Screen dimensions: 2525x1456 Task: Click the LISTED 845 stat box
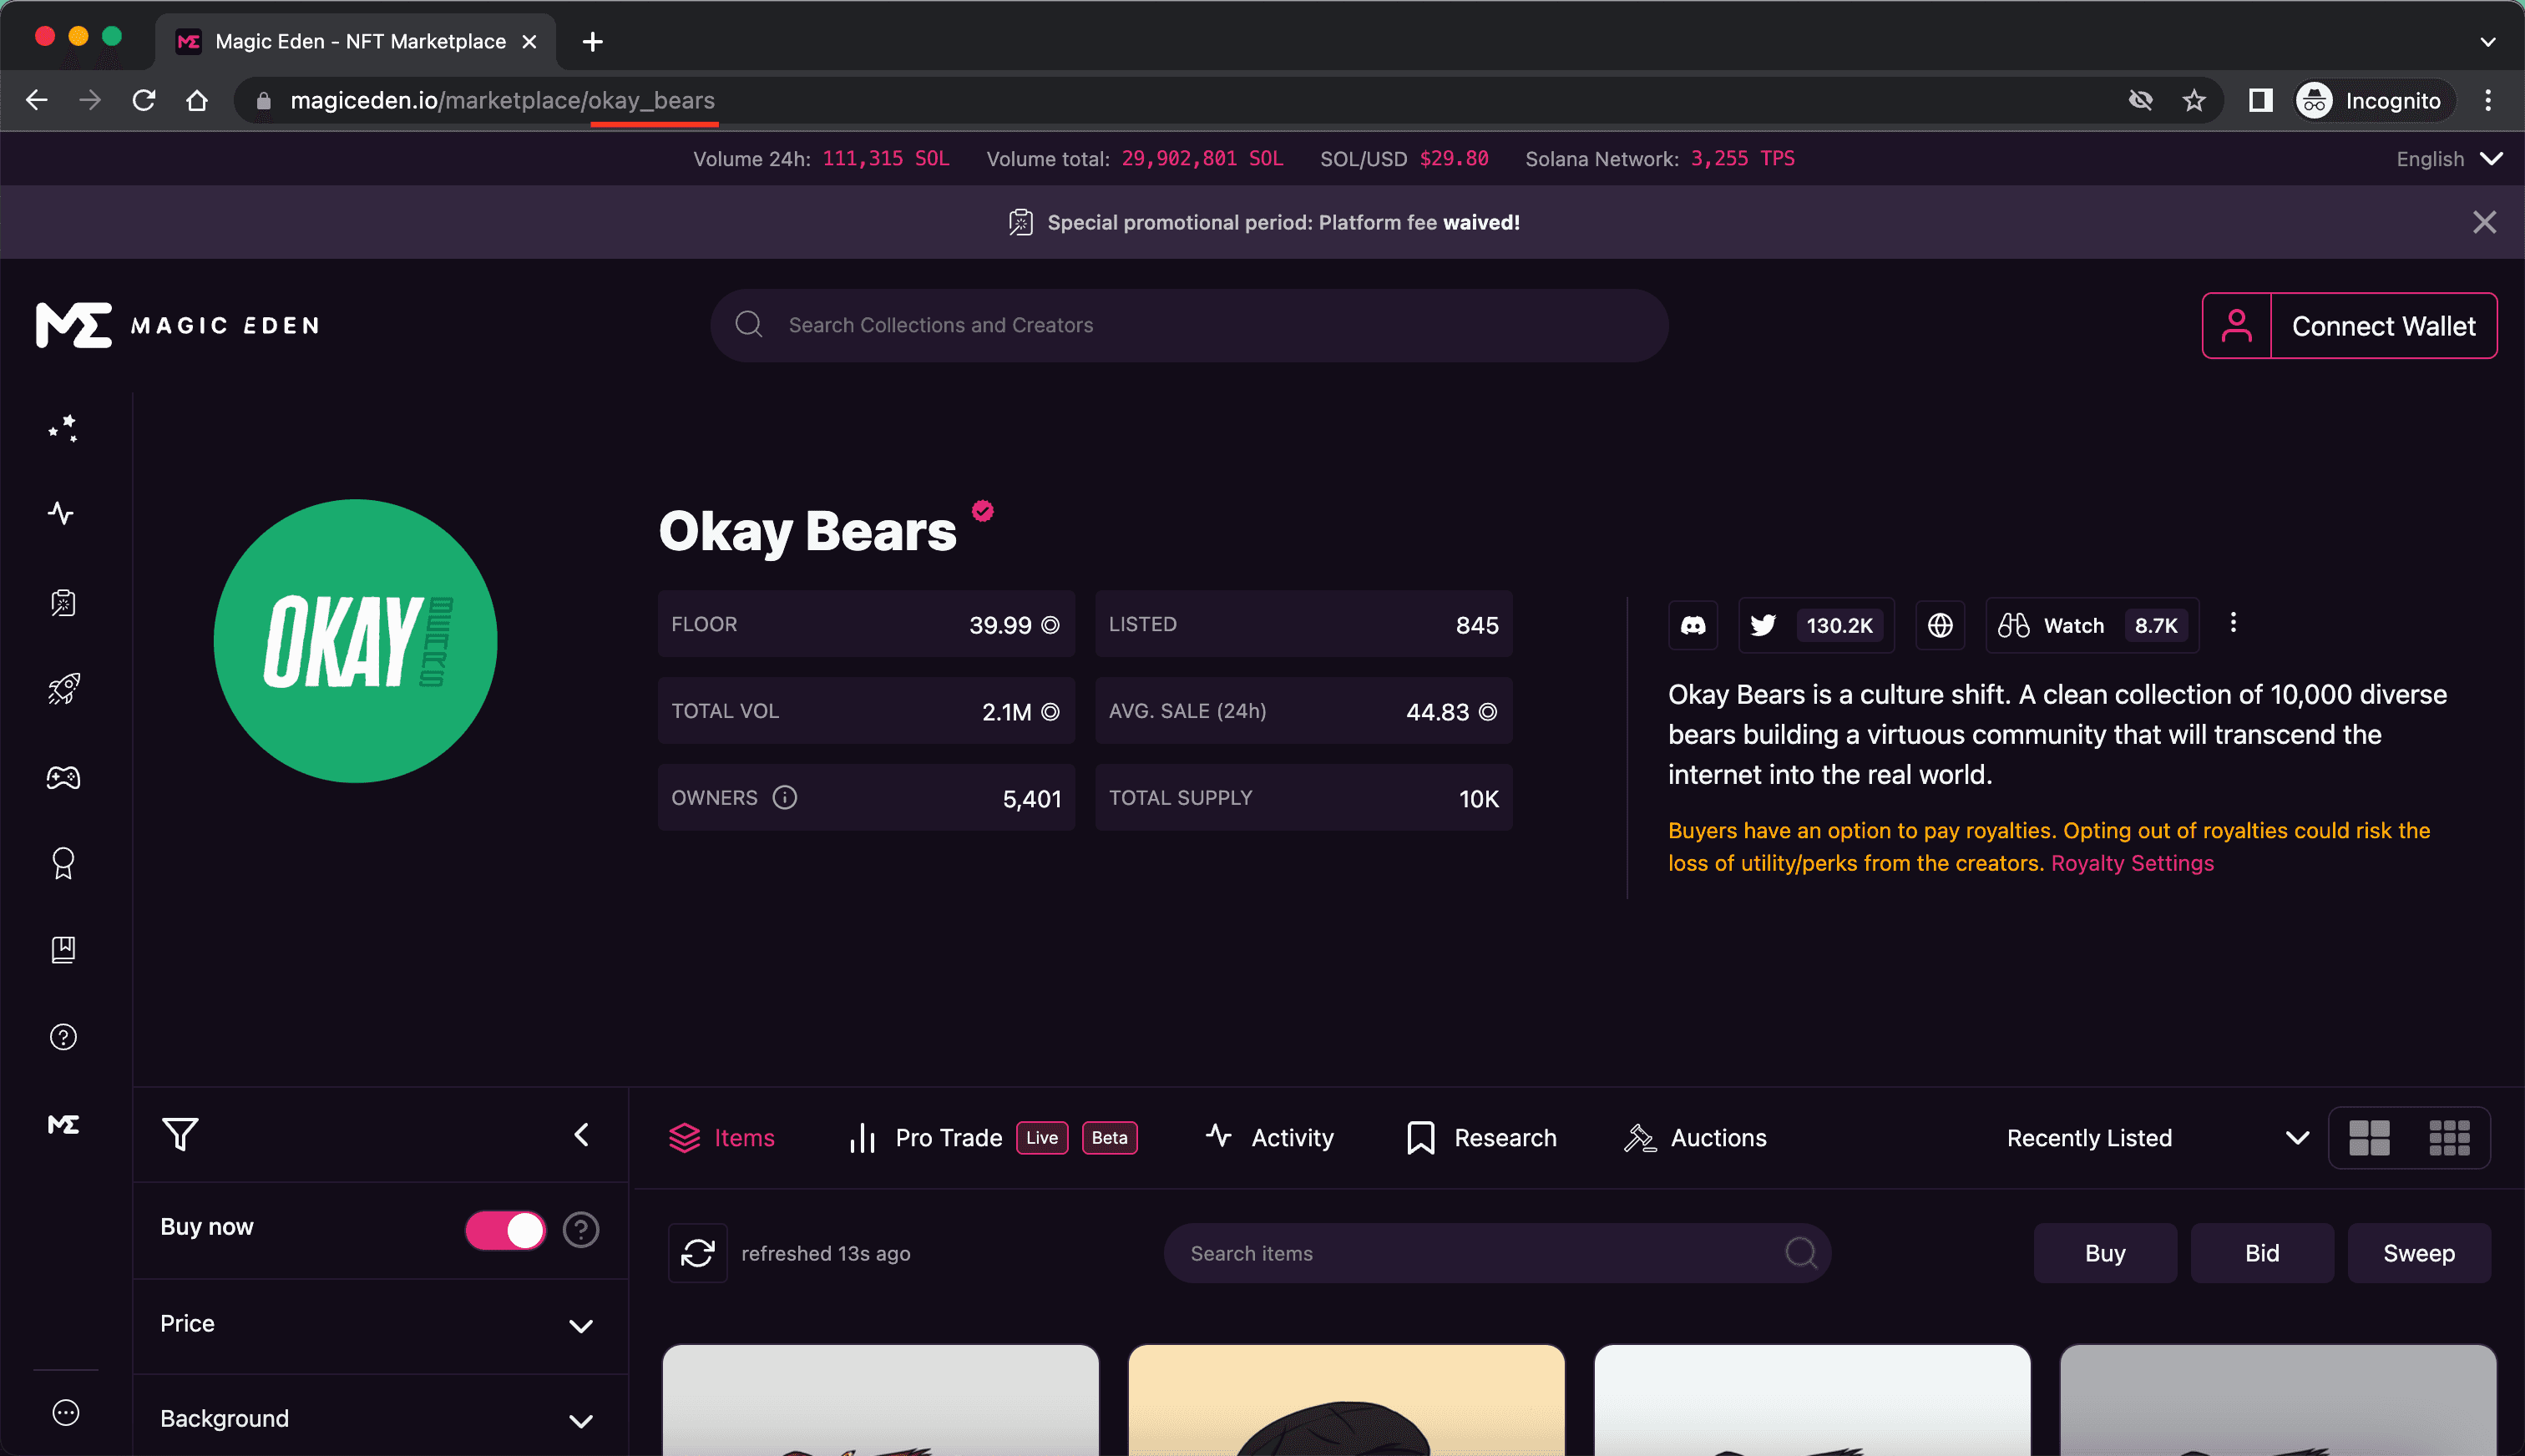pyautogui.click(x=1304, y=624)
